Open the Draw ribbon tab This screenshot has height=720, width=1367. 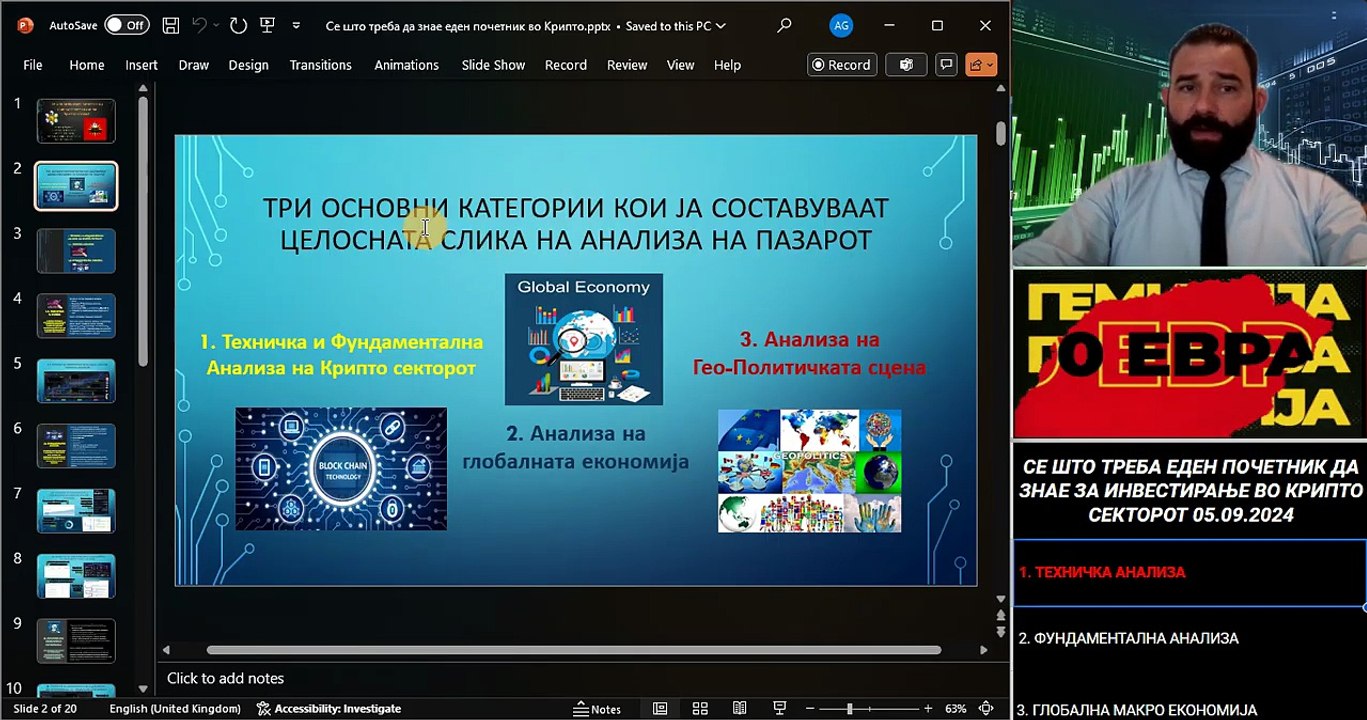tap(194, 65)
